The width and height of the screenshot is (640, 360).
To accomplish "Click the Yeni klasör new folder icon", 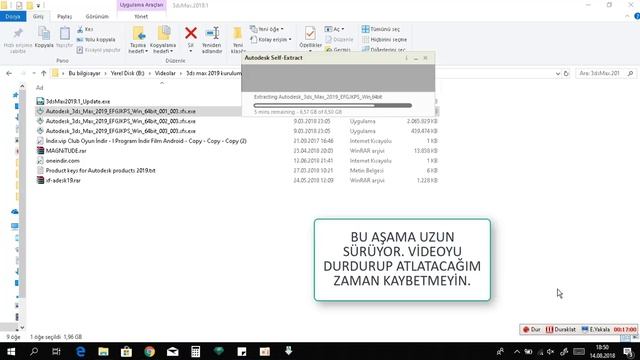I will click(237, 33).
